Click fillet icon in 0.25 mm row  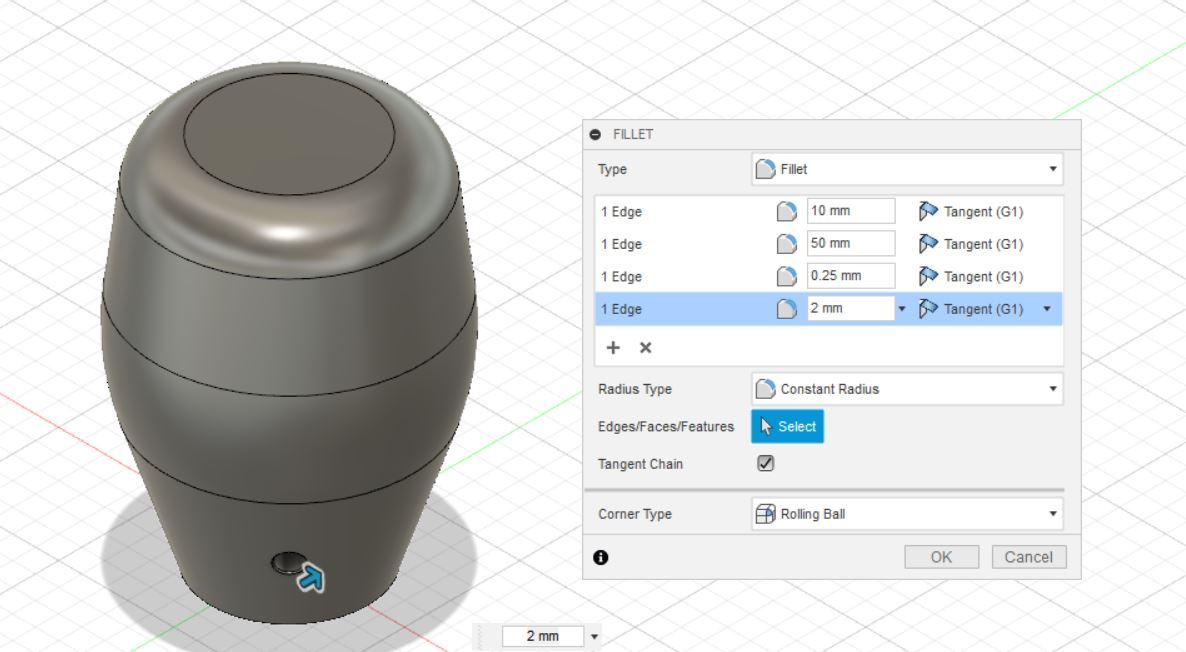pos(787,276)
